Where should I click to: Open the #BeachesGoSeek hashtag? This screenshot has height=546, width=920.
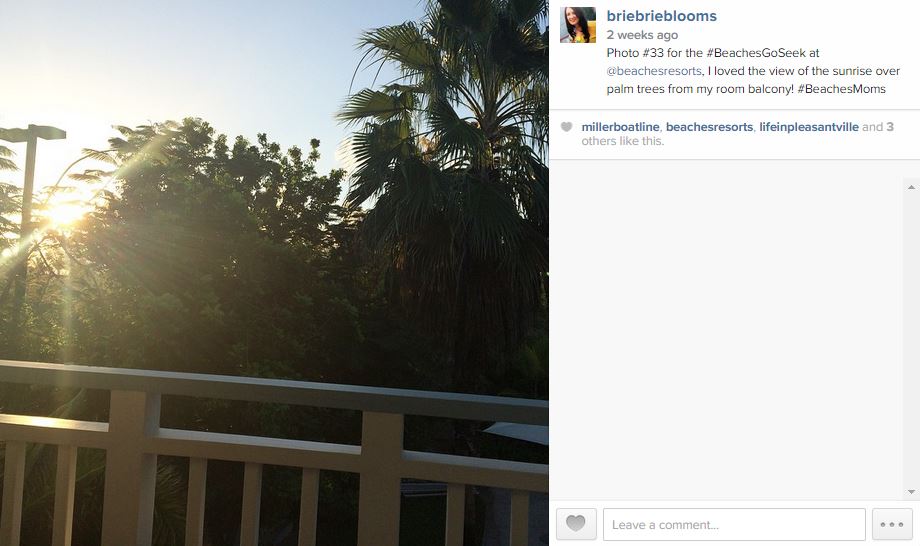pyautogui.click(x=756, y=53)
